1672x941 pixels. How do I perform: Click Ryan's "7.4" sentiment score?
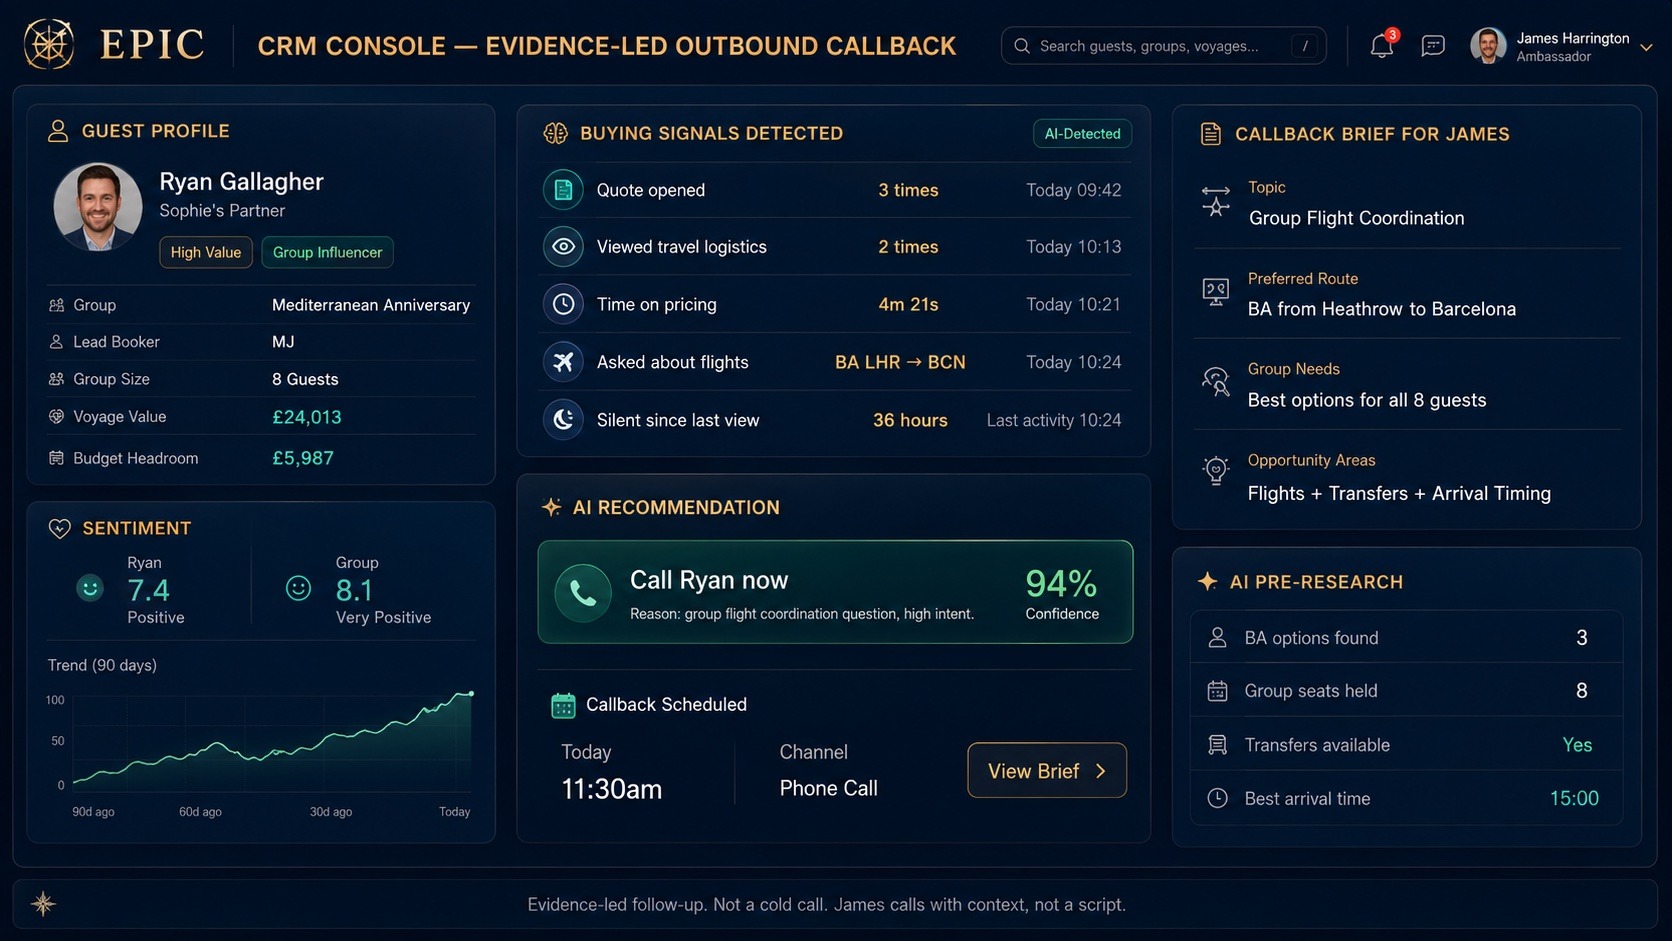pos(148,590)
